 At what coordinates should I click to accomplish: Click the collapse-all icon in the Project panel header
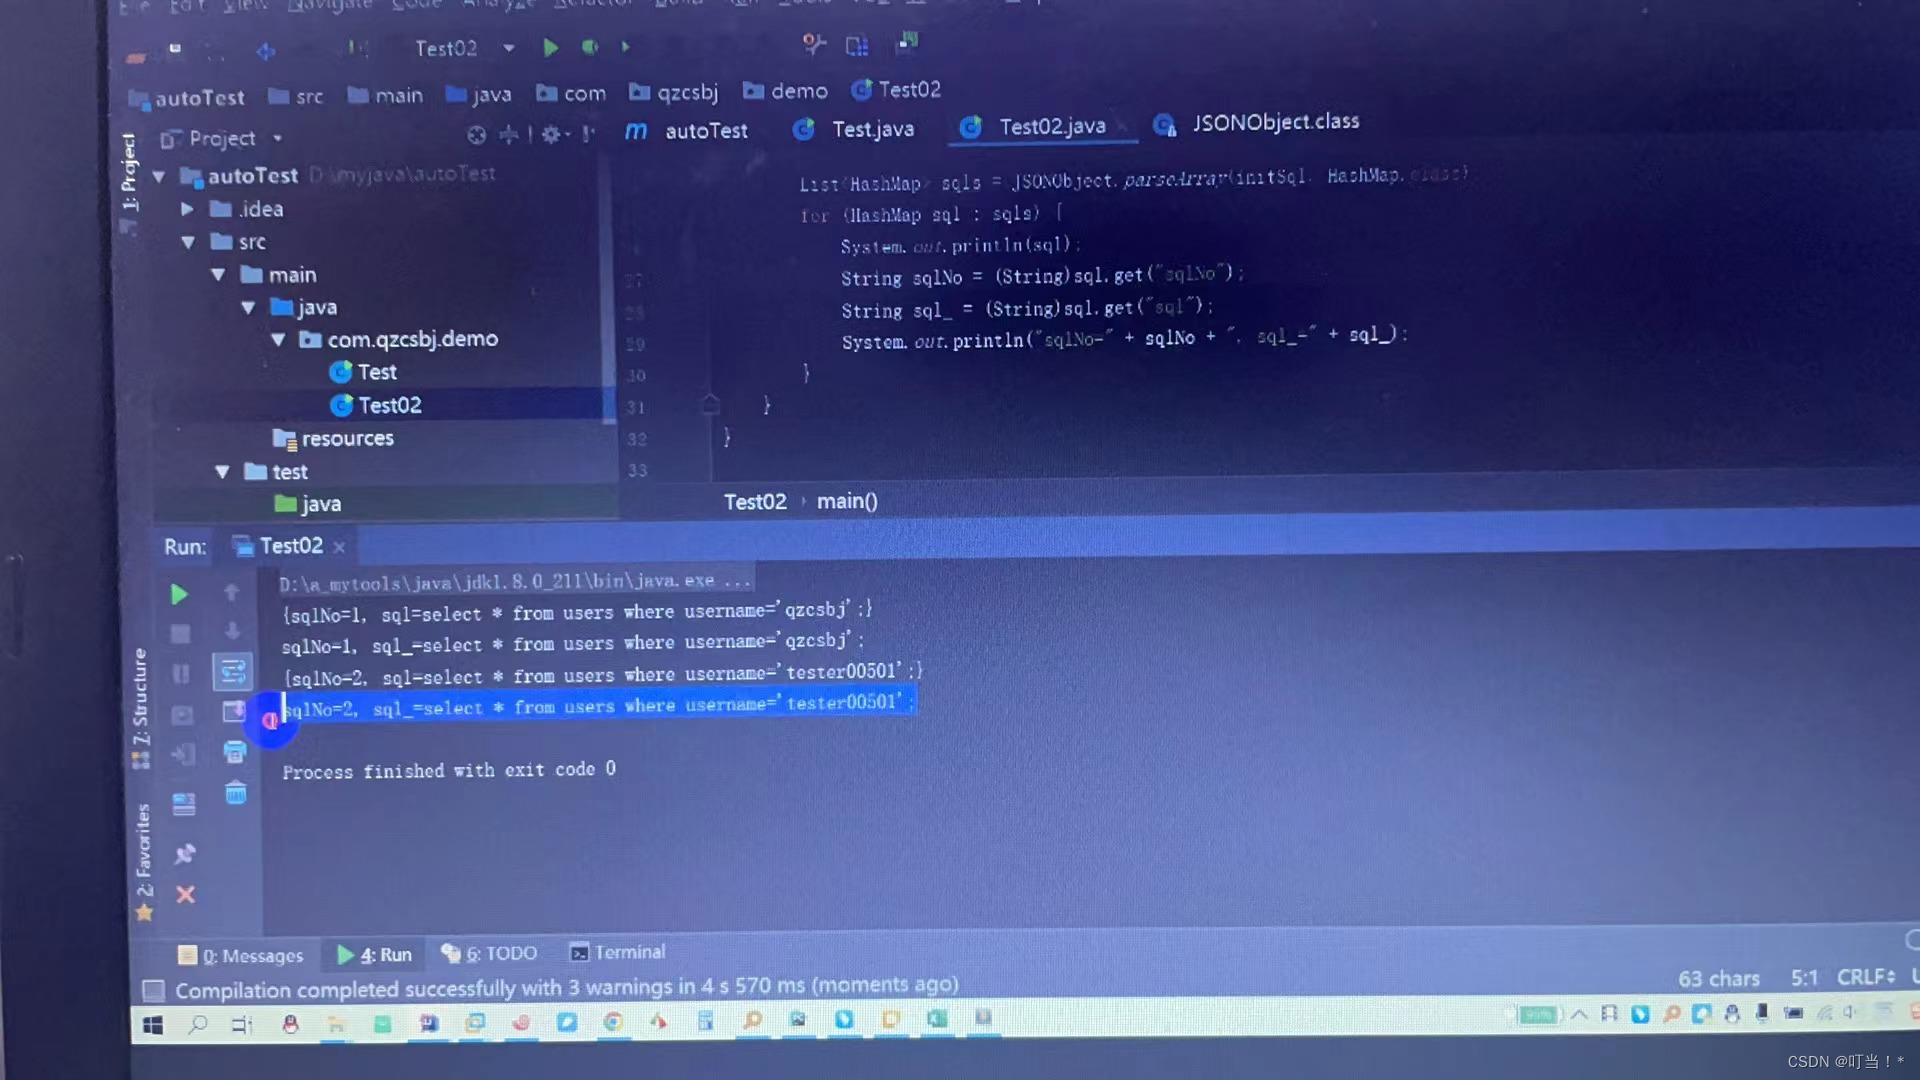[x=509, y=134]
